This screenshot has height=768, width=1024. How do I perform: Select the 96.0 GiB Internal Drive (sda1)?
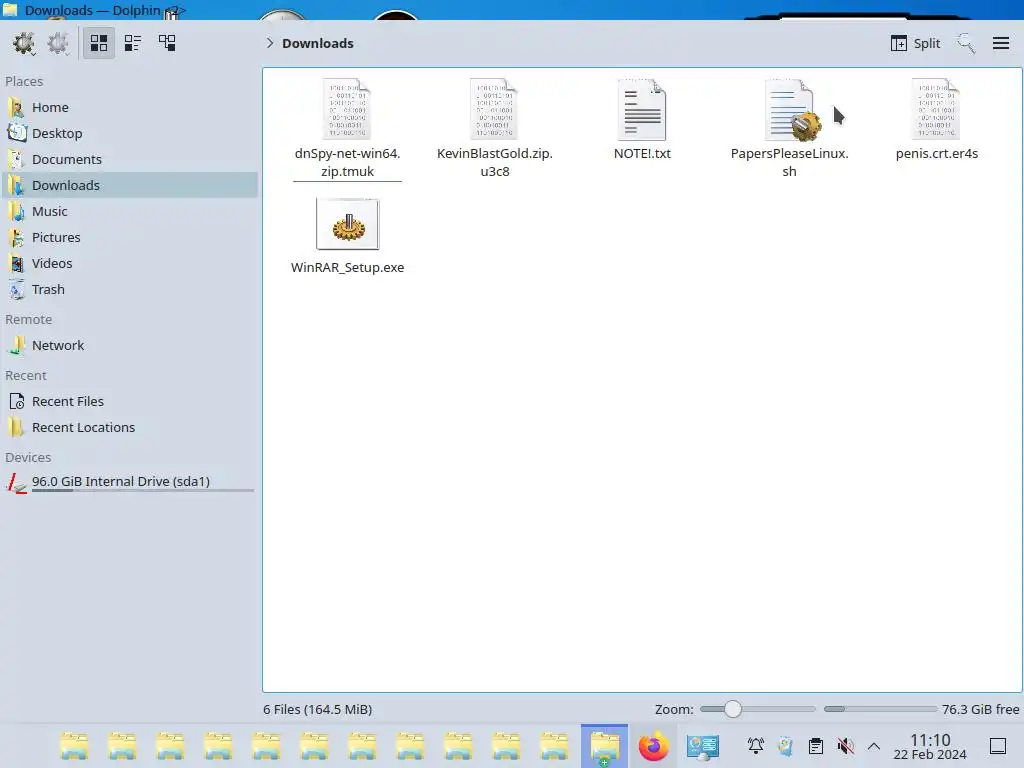(129, 482)
